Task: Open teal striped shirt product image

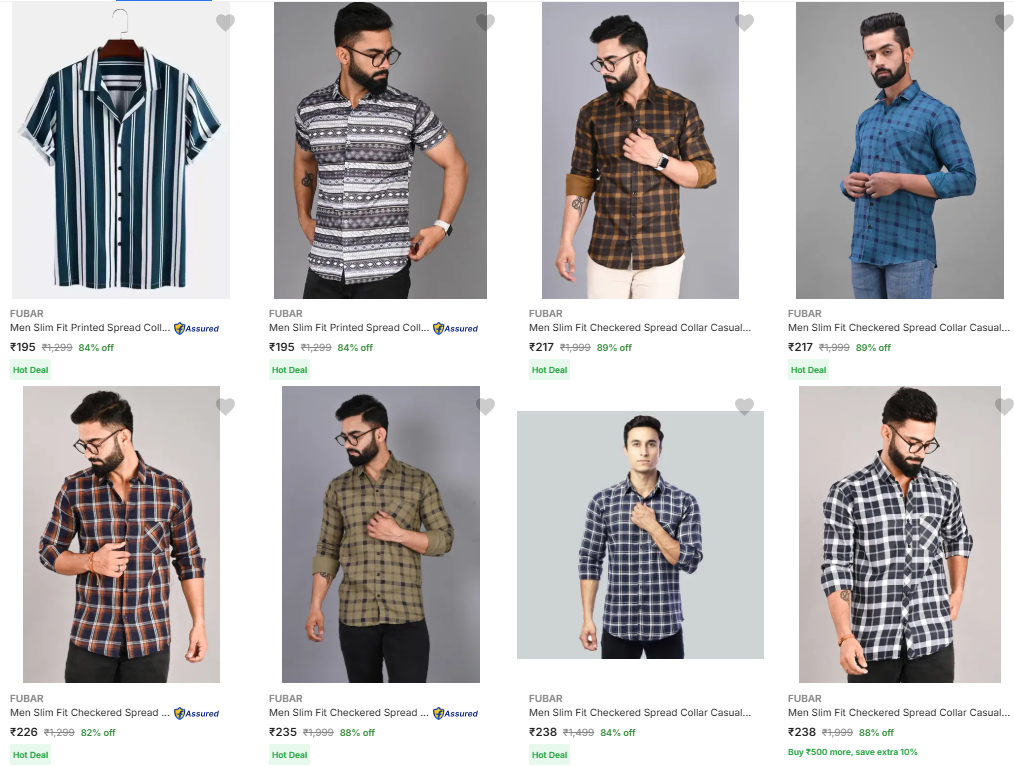Action: [121, 150]
